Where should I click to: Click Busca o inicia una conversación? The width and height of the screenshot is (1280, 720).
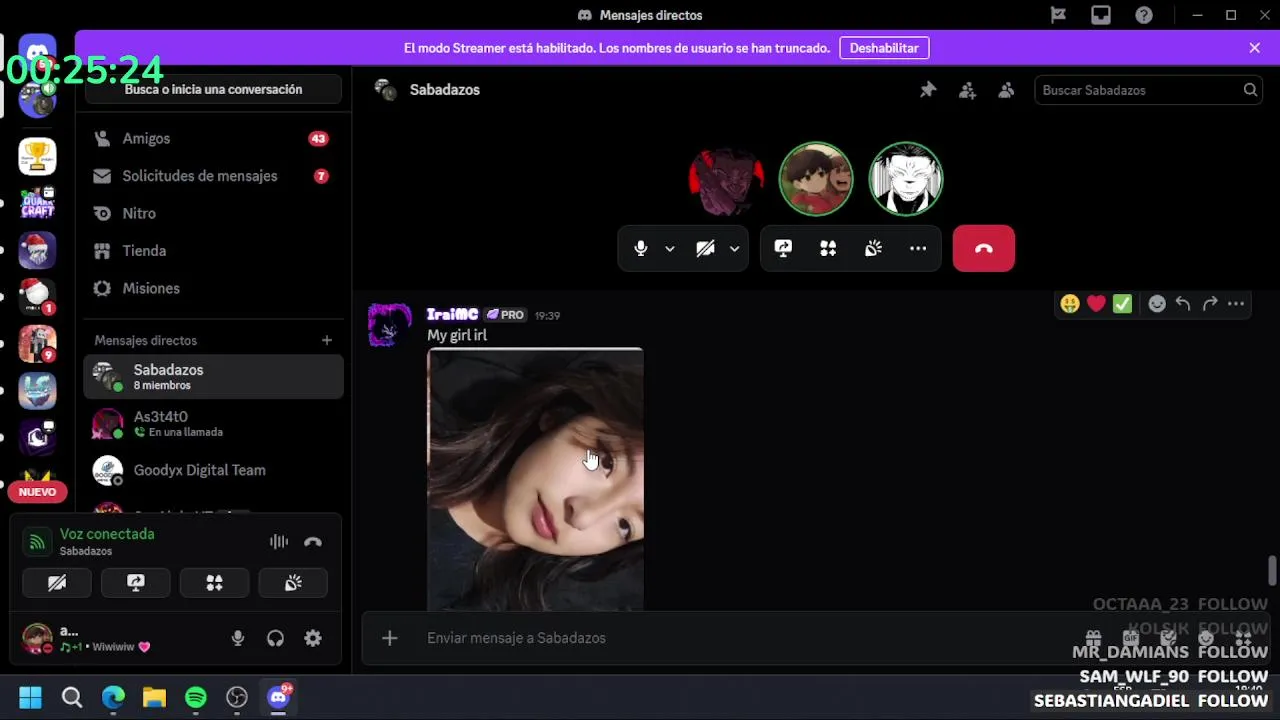[213, 90]
